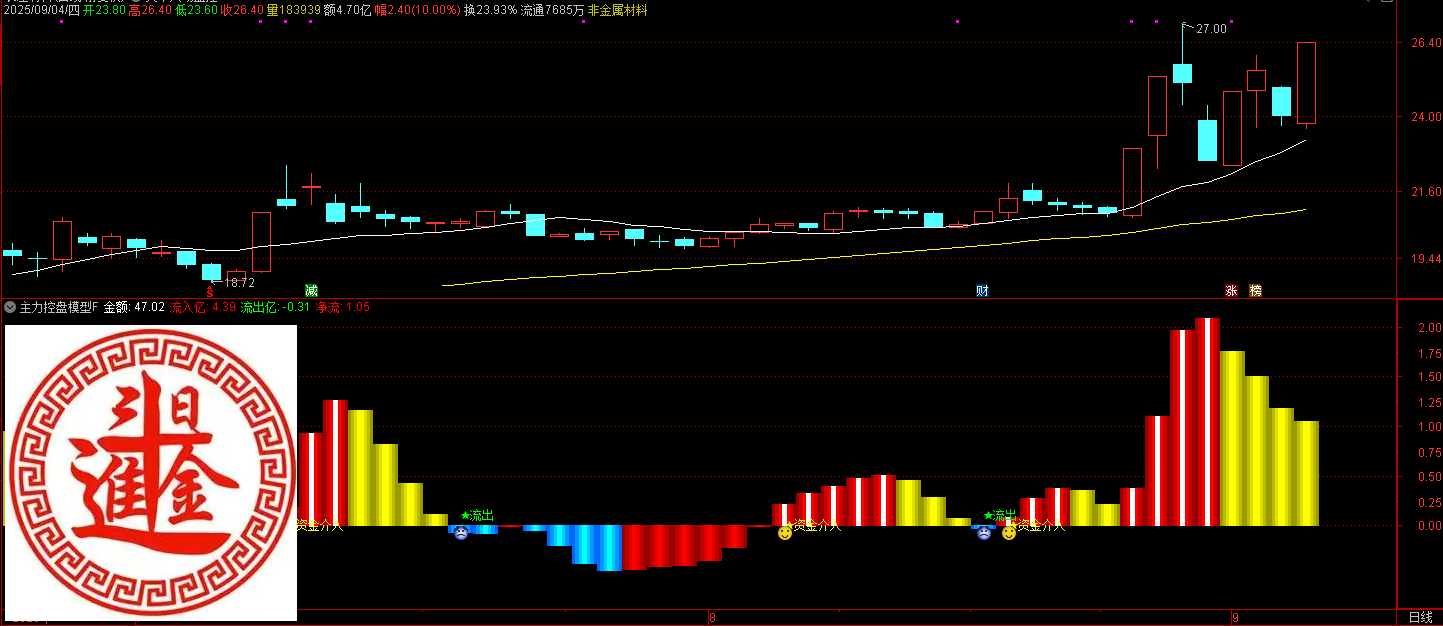The width and height of the screenshot is (1443, 626).
Task: Select the last red limit-up candle at 26.40
Action: coord(1306,84)
